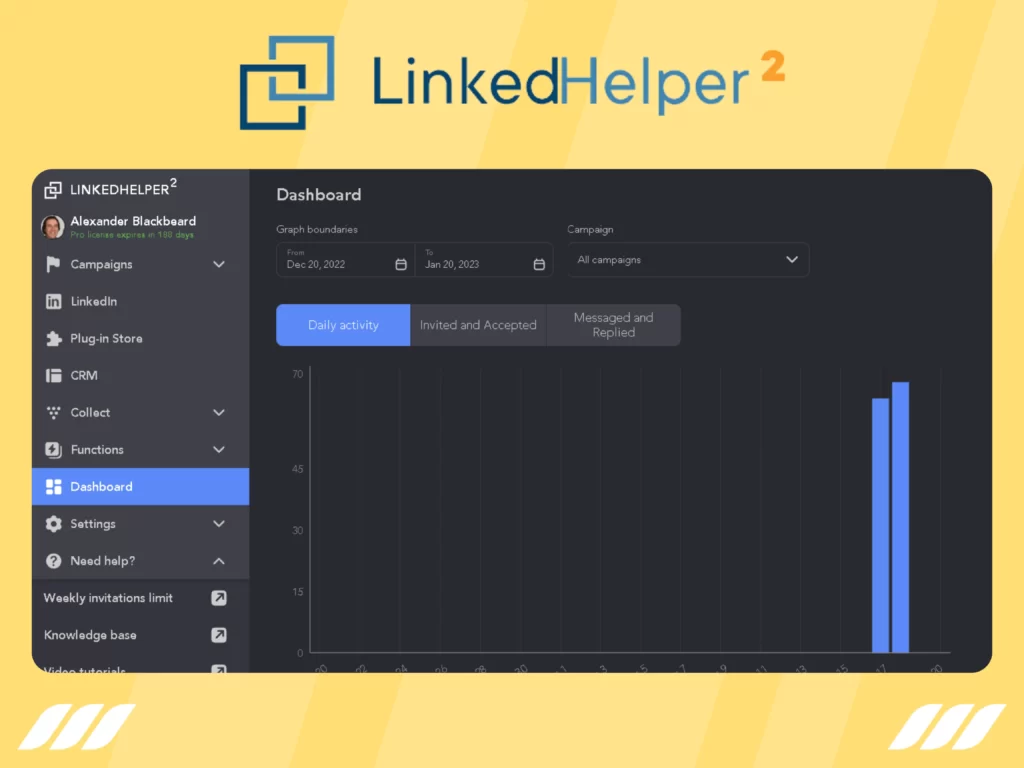Click the From date field Dec 20, 2022
Screen dimensions: 1024x768
coord(345,260)
